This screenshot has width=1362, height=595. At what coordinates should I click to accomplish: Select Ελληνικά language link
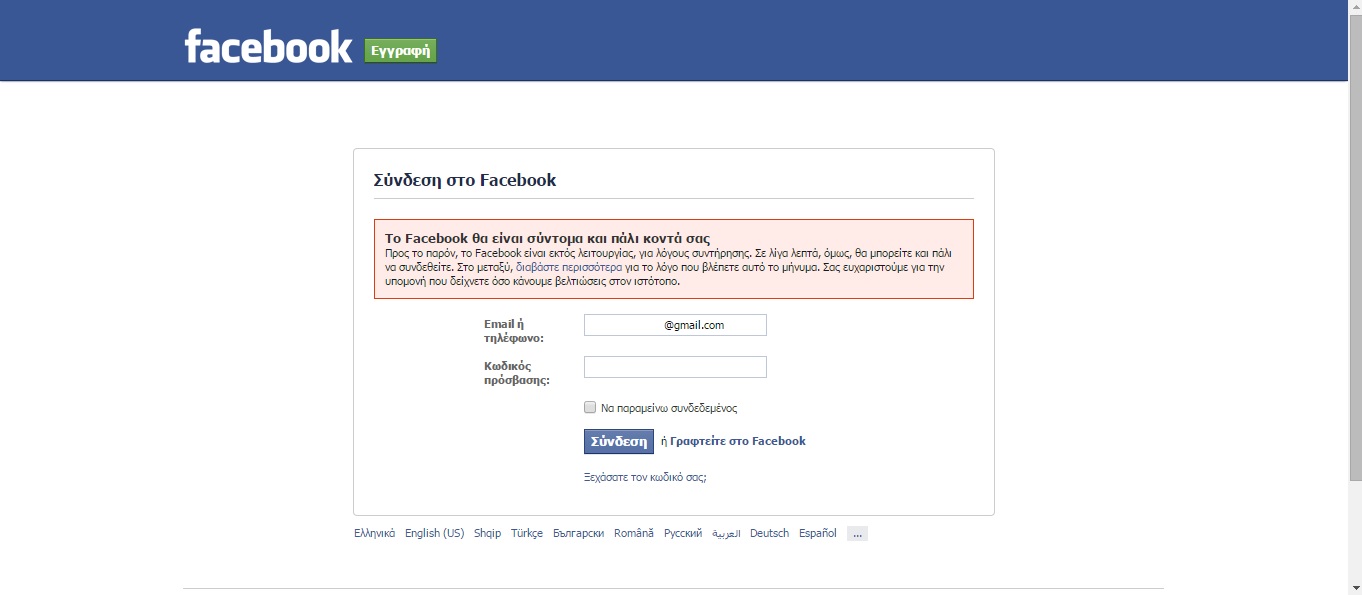tap(375, 533)
